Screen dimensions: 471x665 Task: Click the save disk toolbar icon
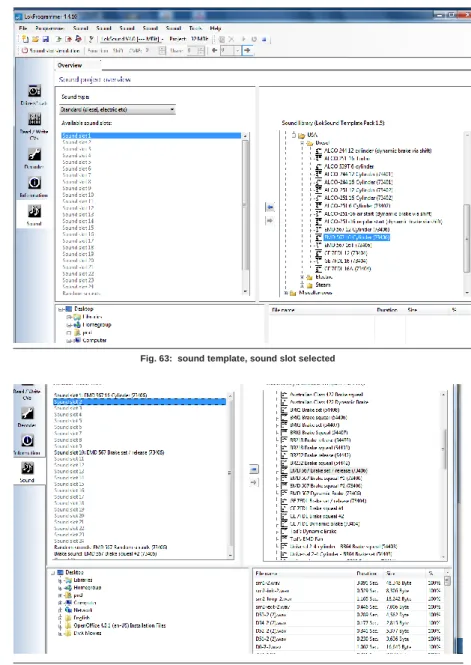click(x=45, y=39)
